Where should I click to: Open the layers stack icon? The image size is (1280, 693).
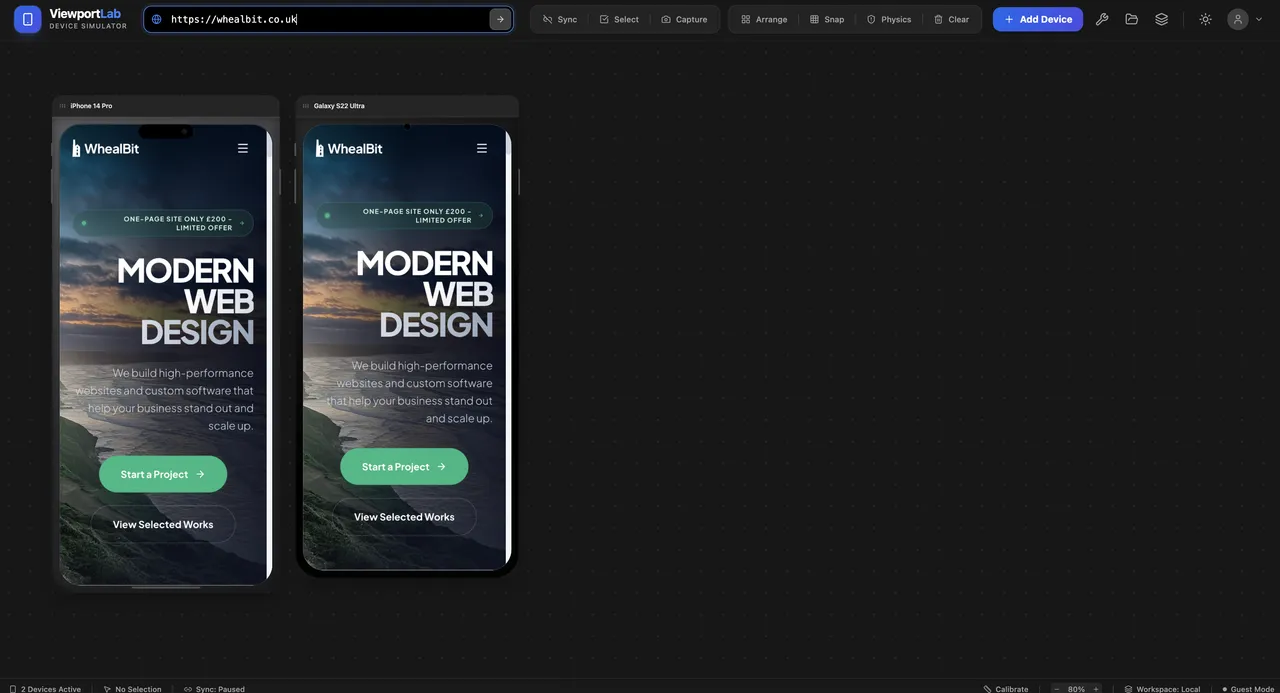click(1161, 19)
